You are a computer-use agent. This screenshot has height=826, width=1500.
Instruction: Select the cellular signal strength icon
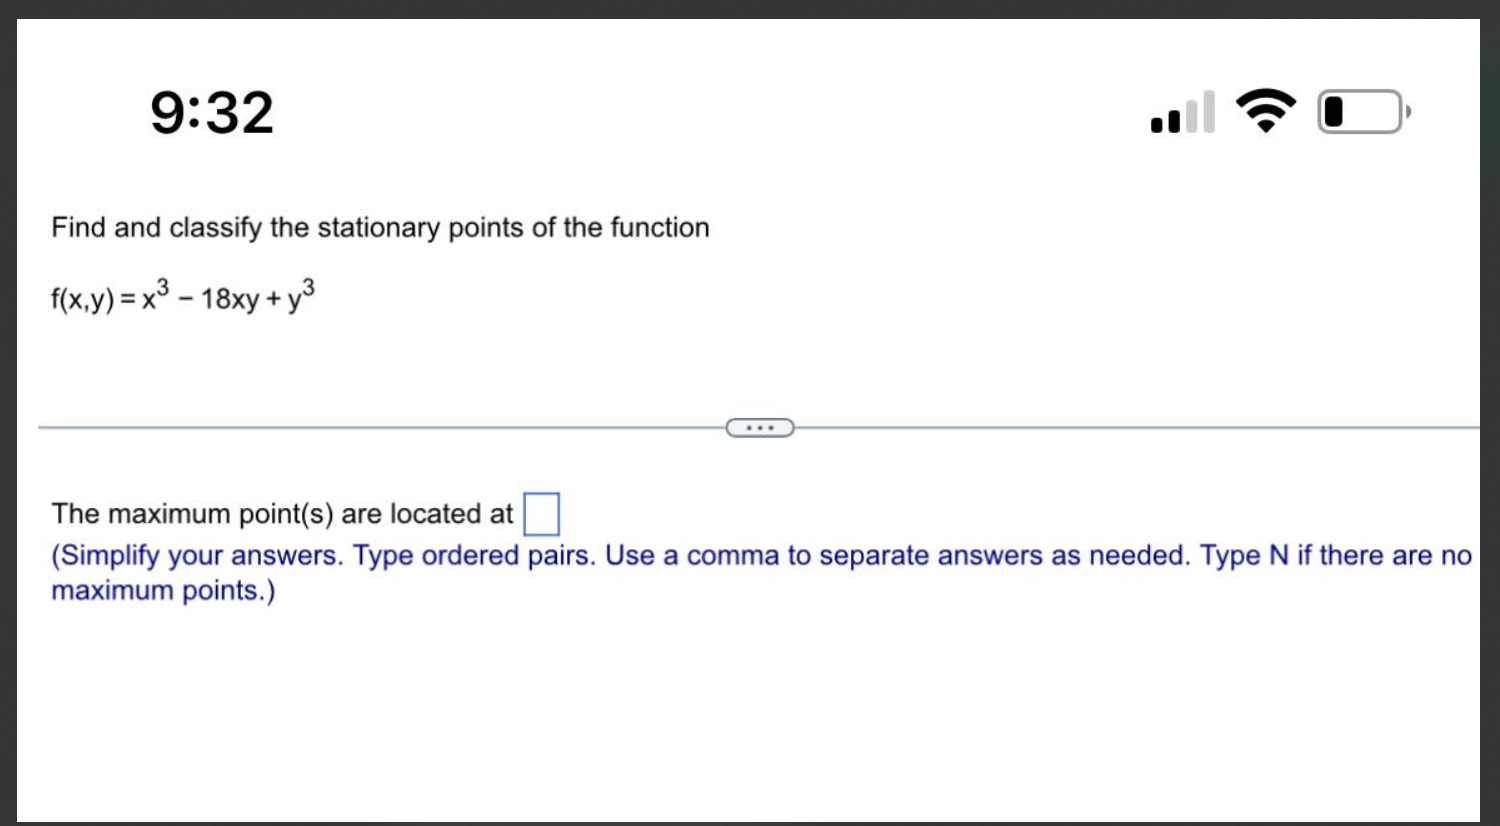[1181, 113]
